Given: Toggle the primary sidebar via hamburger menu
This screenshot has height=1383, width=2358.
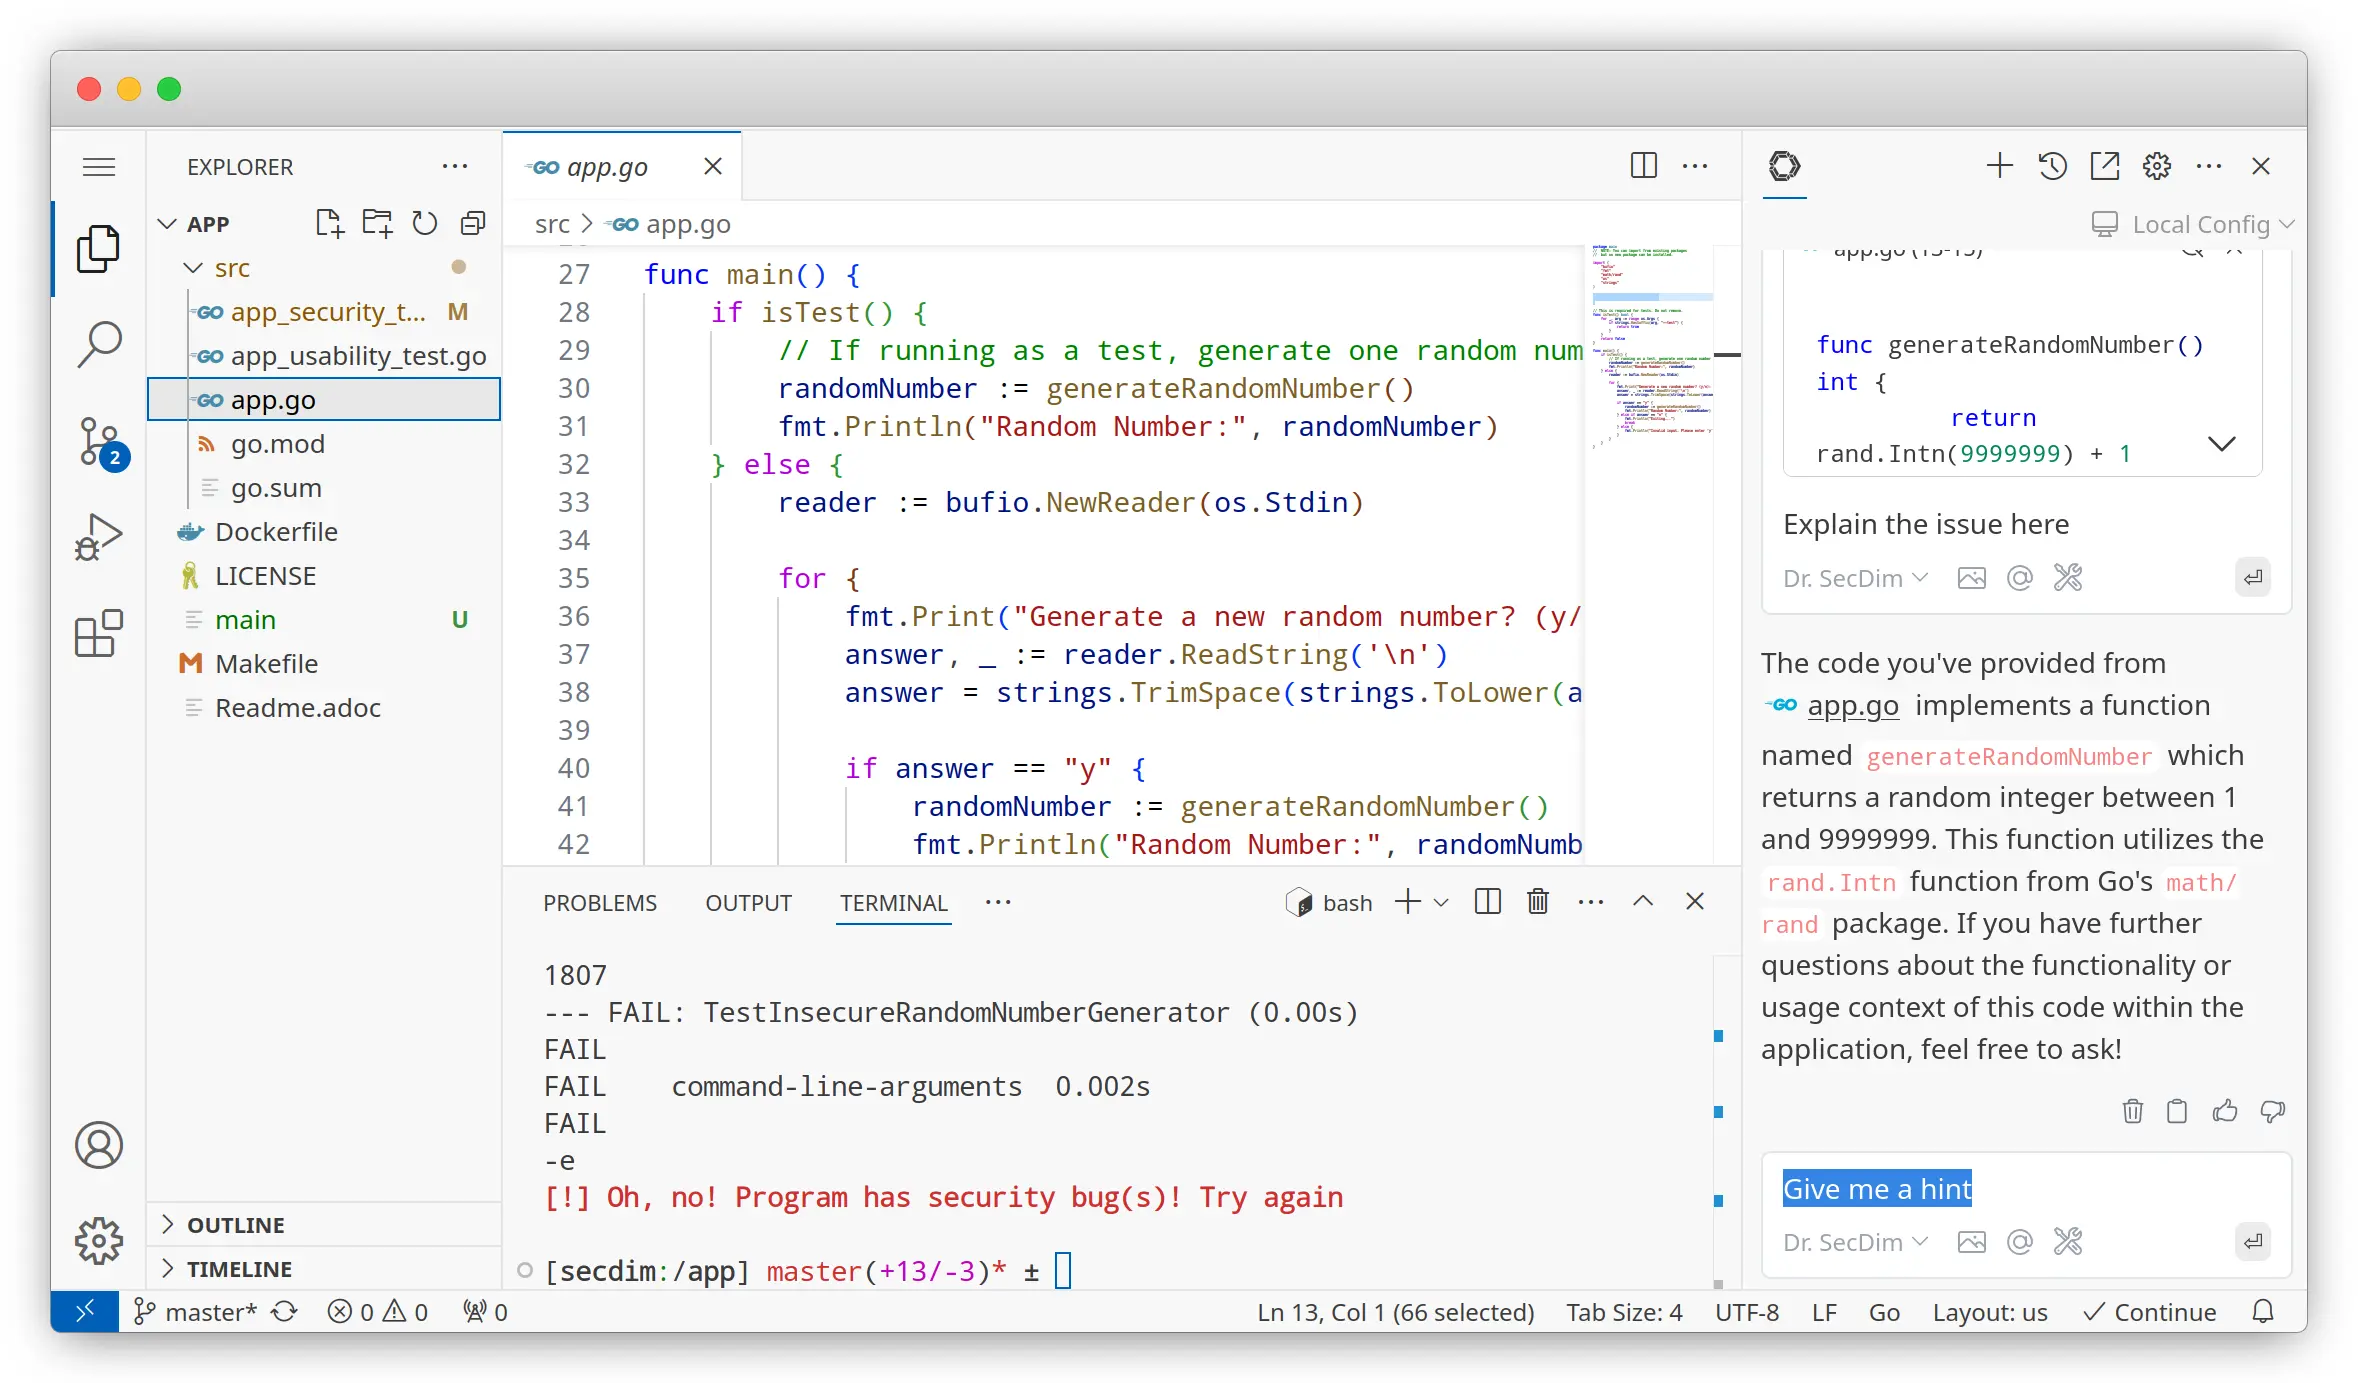Looking at the screenshot, I should click(99, 166).
